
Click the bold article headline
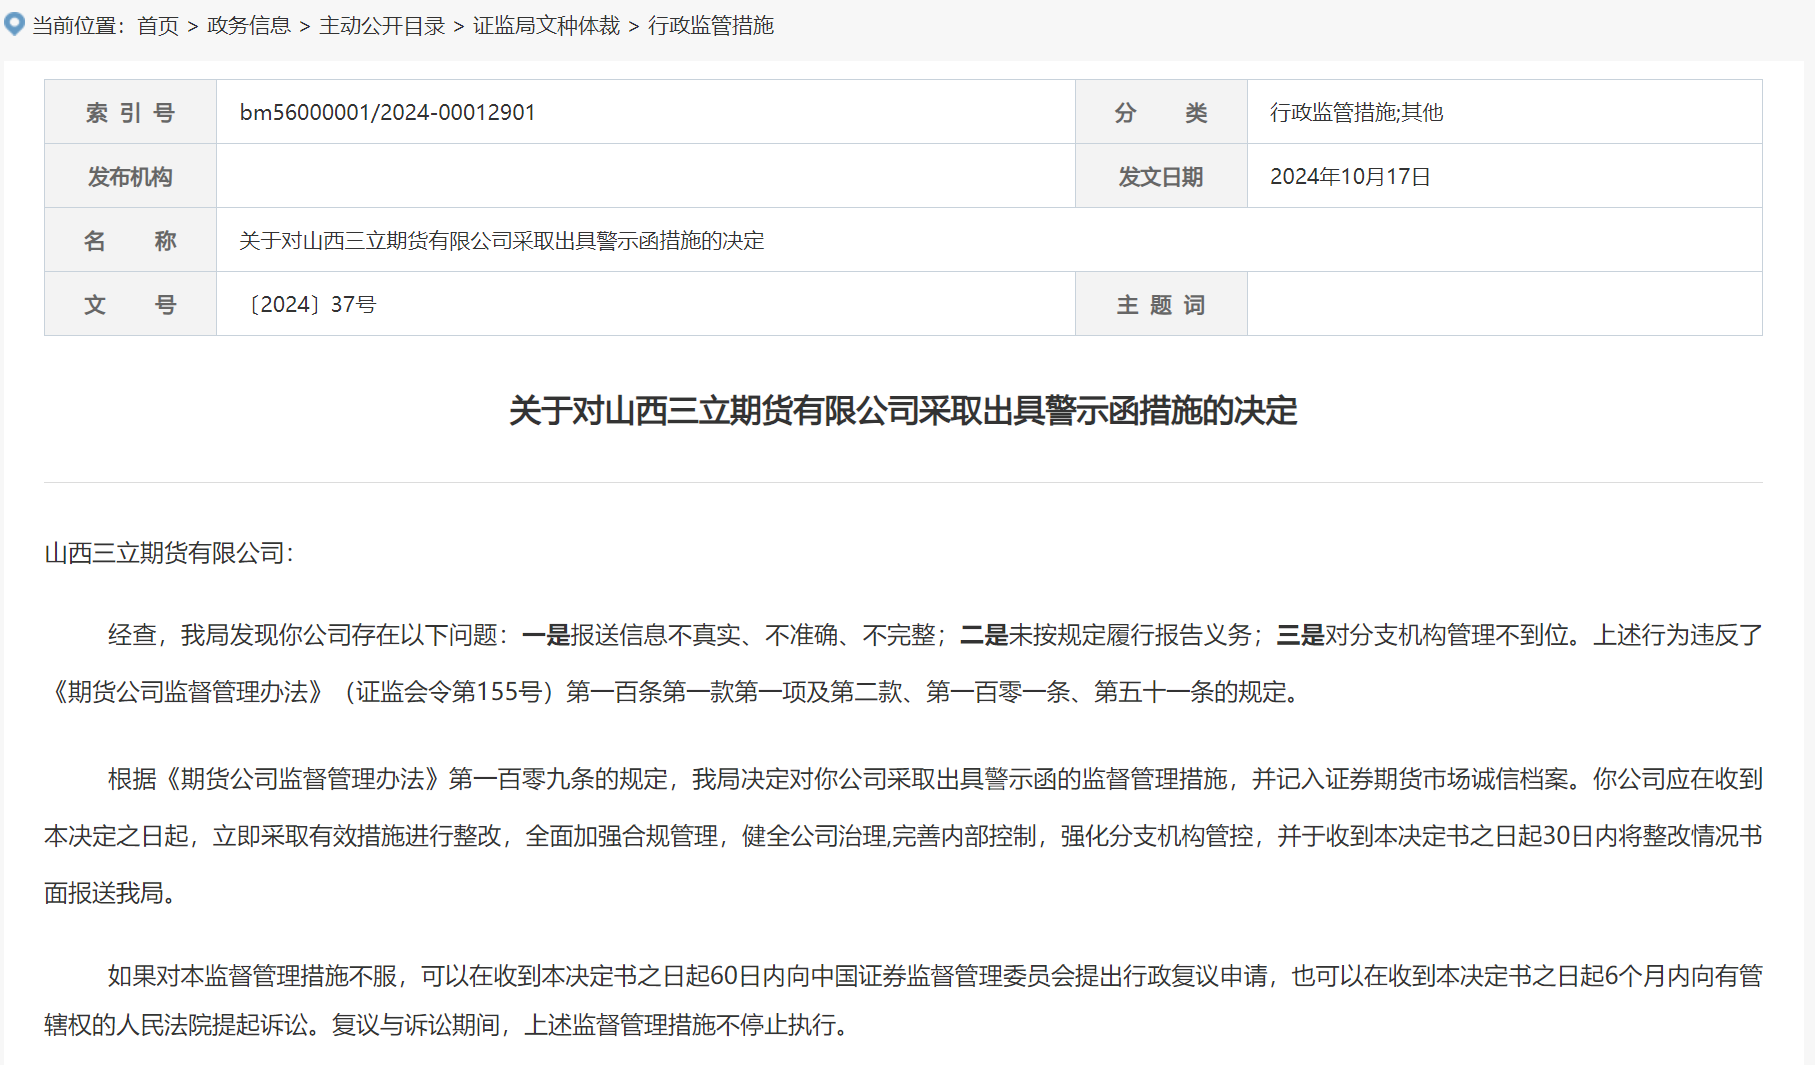point(903,411)
